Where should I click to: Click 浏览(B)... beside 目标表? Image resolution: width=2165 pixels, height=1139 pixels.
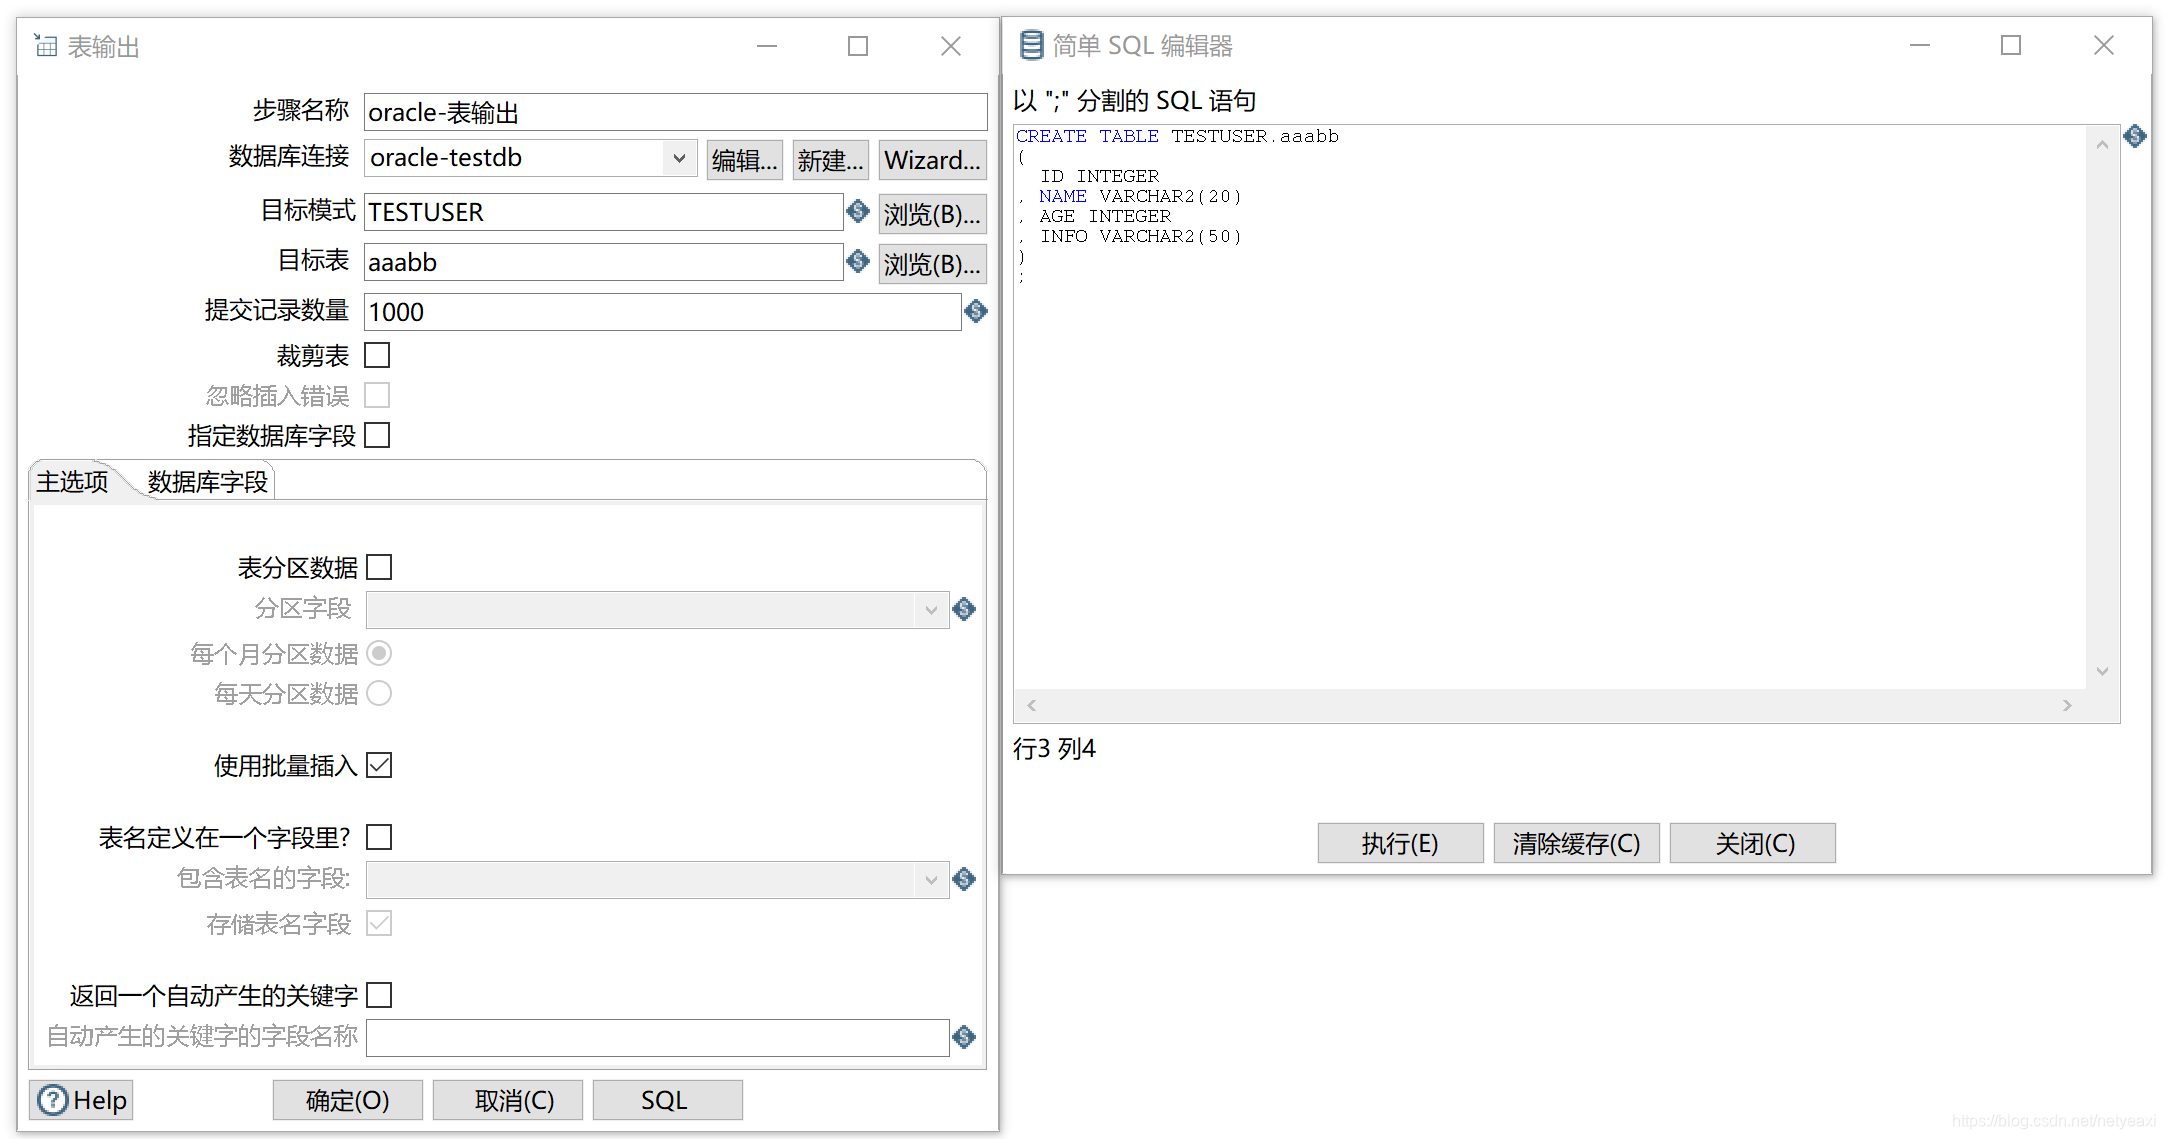click(933, 264)
